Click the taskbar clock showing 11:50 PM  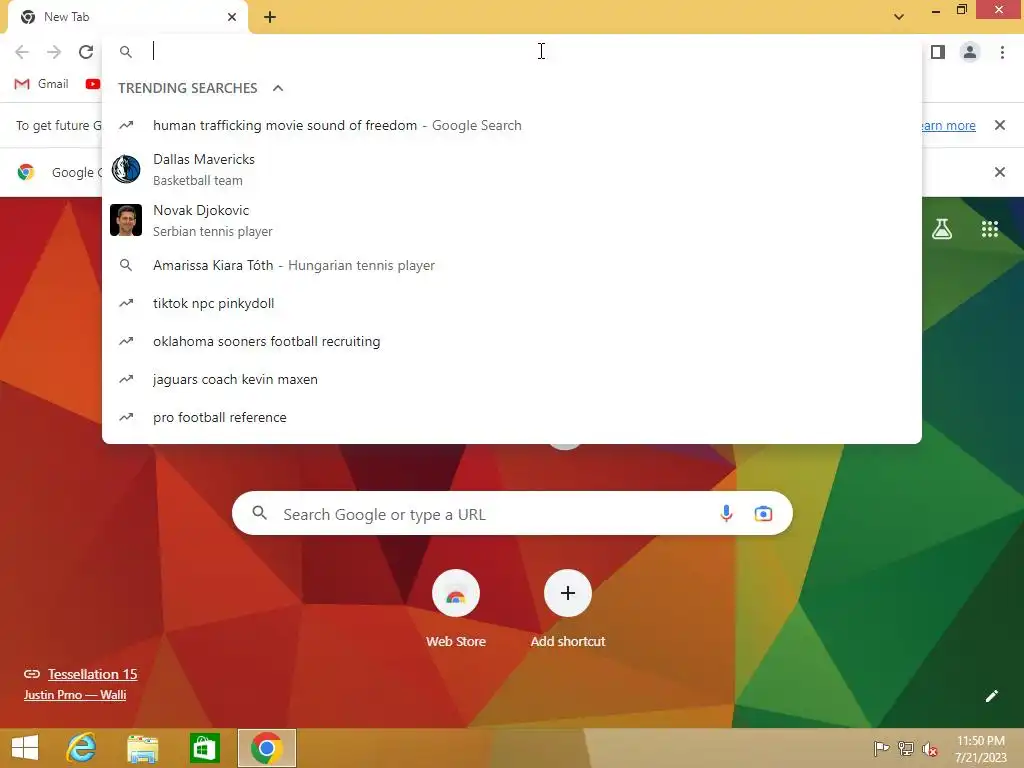[980, 748]
